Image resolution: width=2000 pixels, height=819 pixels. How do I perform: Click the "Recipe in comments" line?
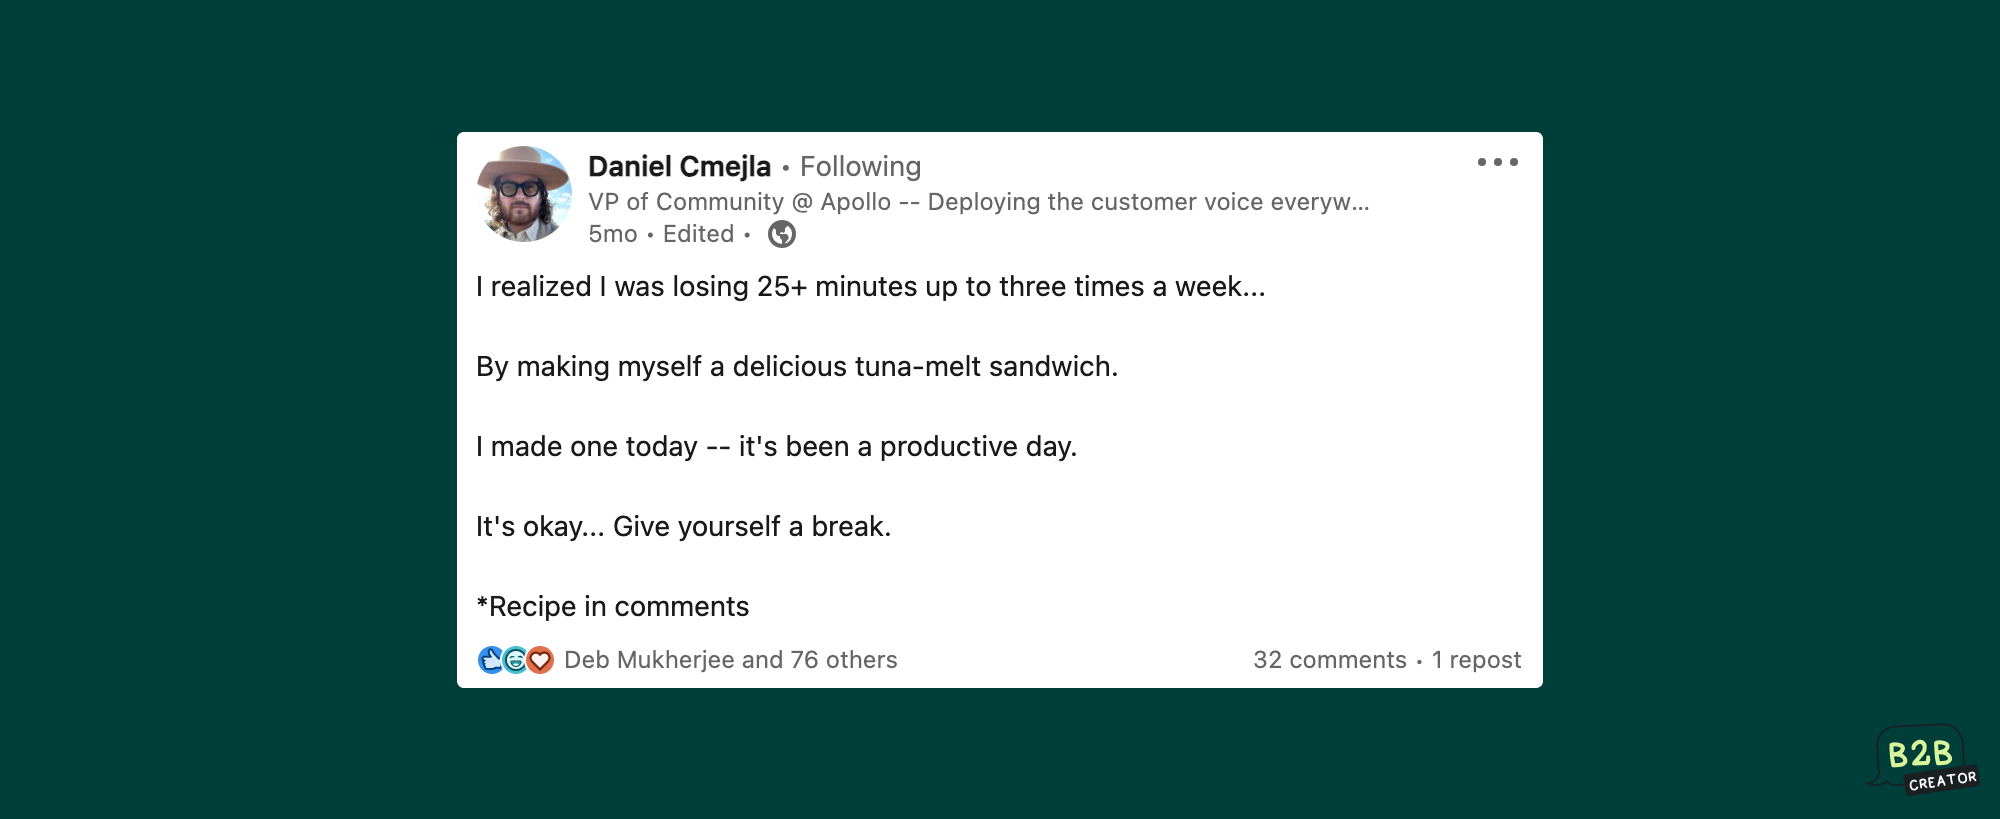613,606
